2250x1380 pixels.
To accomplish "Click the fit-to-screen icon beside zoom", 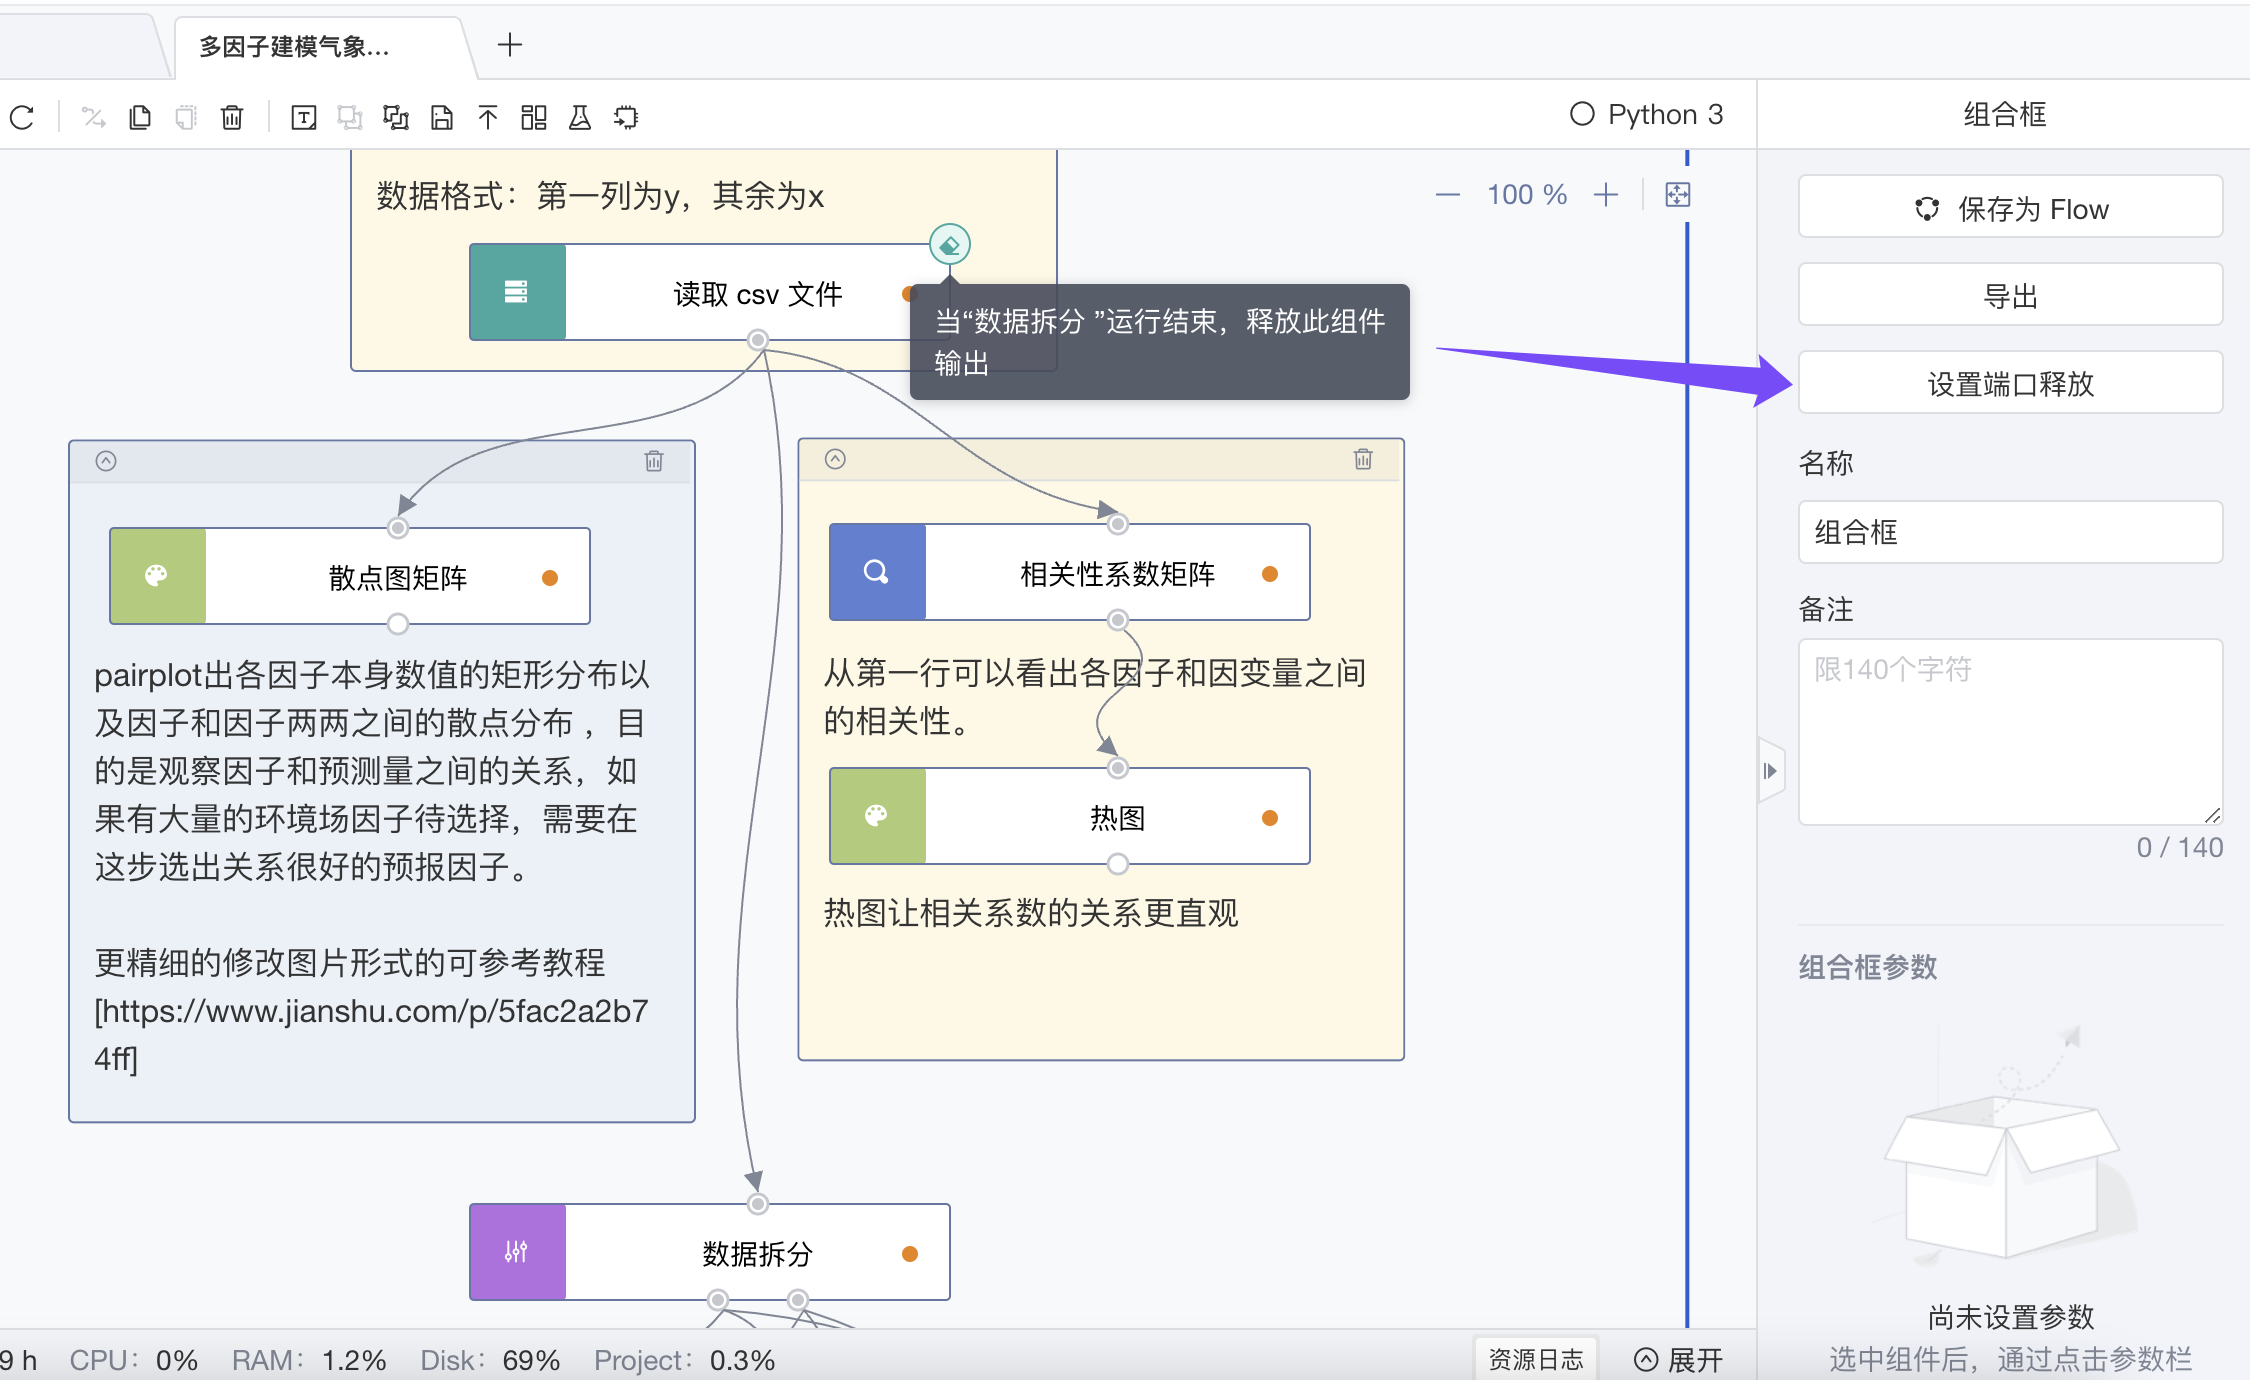I will tap(1678, 195).
